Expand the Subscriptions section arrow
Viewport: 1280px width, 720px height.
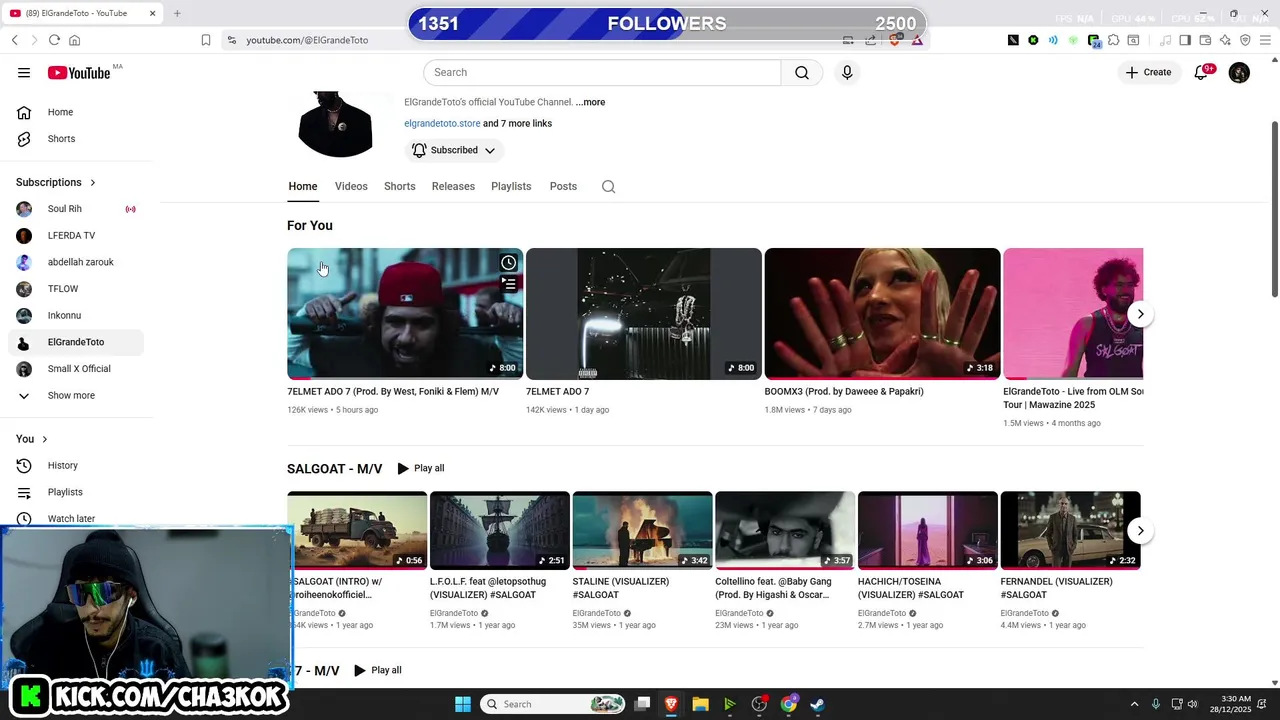(93, 182)
